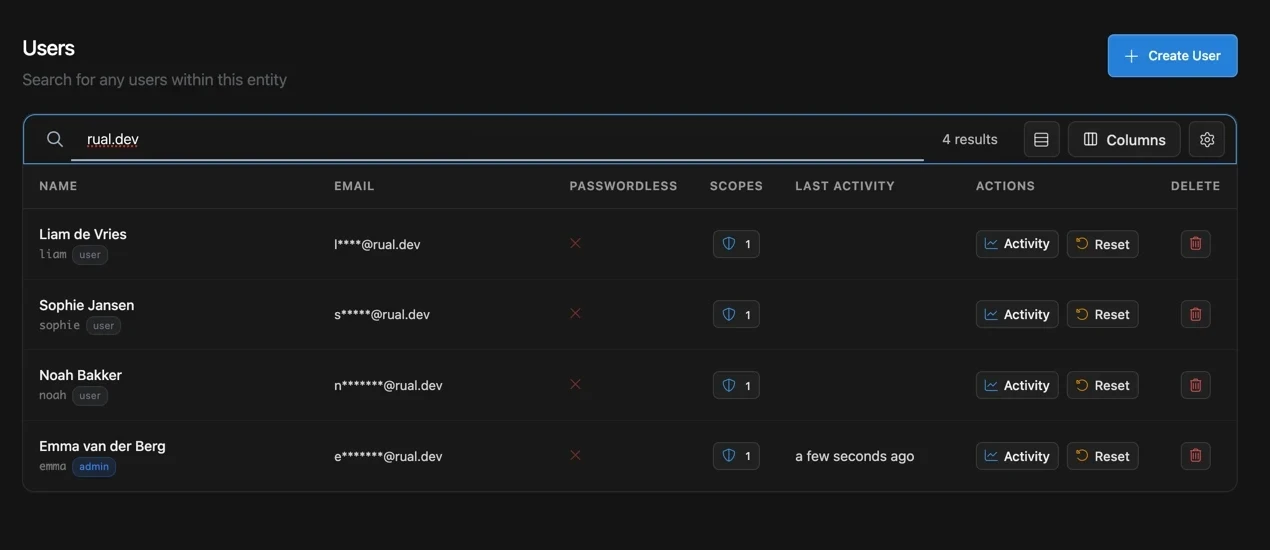
Task: Toggle passwordless X mark for Noah Bakker
Action: click(x=575, y=384)
